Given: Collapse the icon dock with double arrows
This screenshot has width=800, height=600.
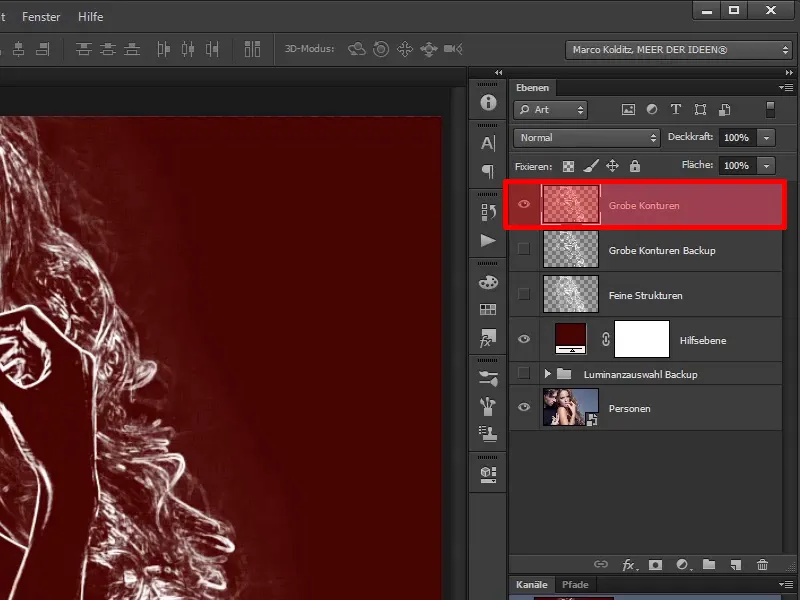Looking at the screenshot, I should click(x=498, y=72).
